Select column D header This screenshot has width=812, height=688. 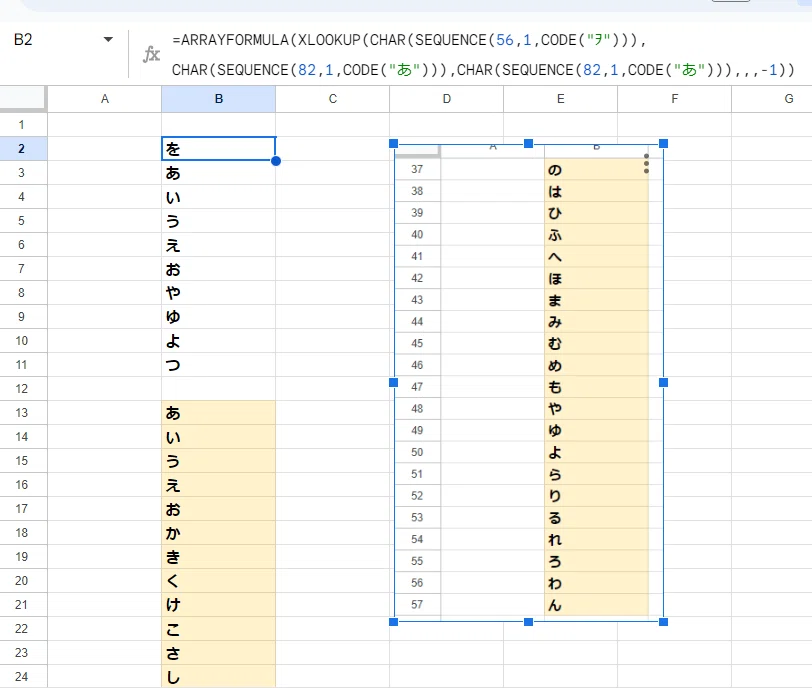point(446,99)
